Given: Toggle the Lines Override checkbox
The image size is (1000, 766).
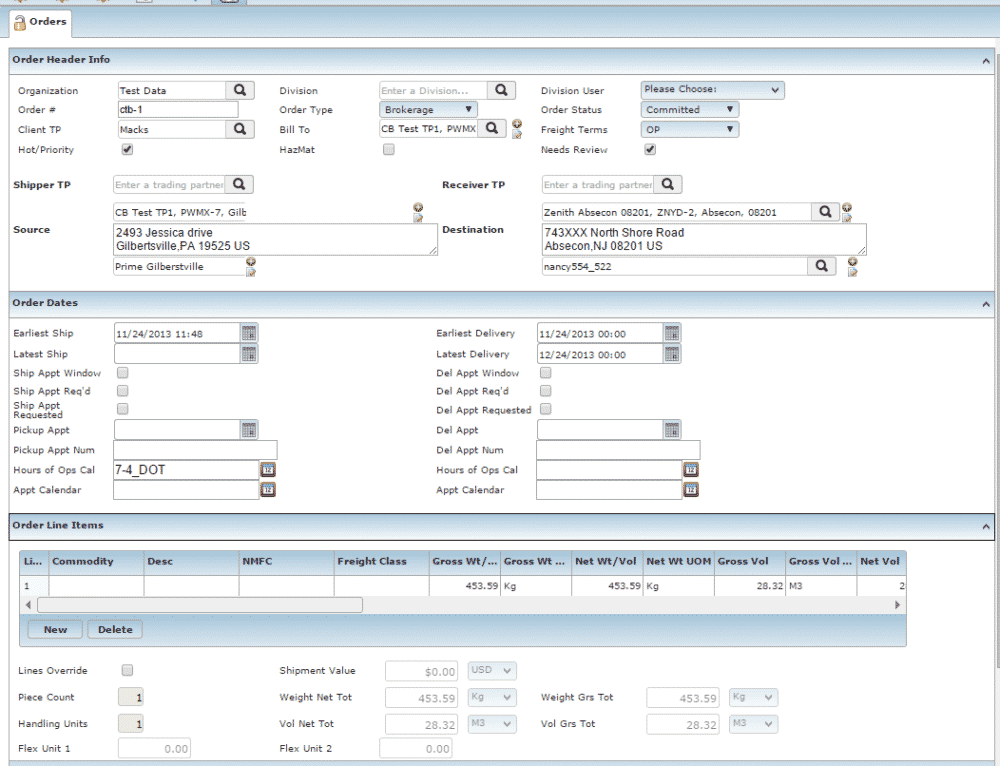Looking at the screenshot, I should point(127,670).
